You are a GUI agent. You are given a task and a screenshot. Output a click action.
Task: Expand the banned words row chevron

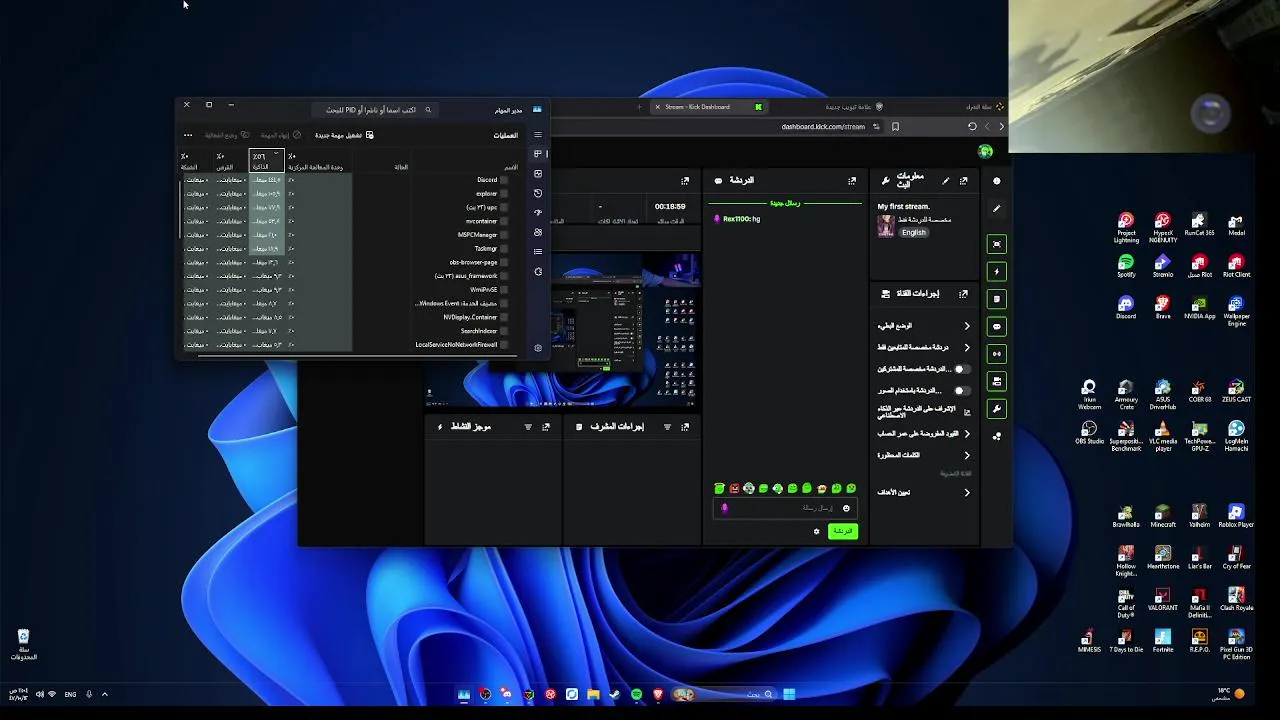pos(967,455)
